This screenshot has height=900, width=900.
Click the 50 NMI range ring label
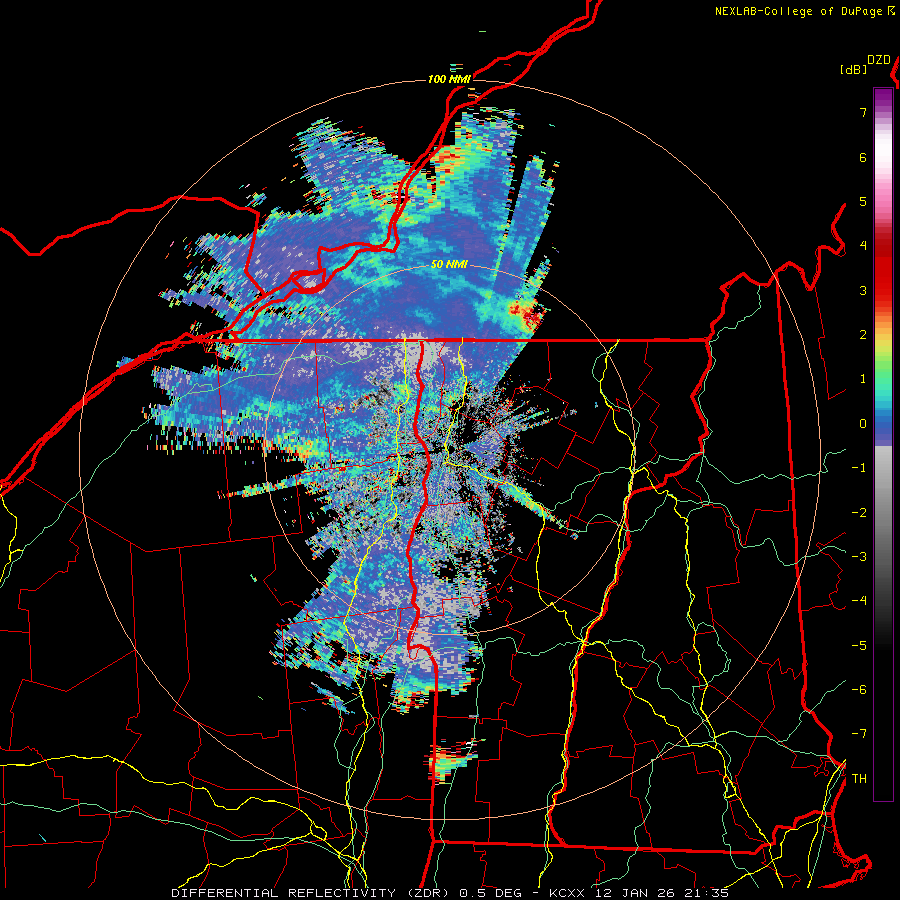(449, 264)
